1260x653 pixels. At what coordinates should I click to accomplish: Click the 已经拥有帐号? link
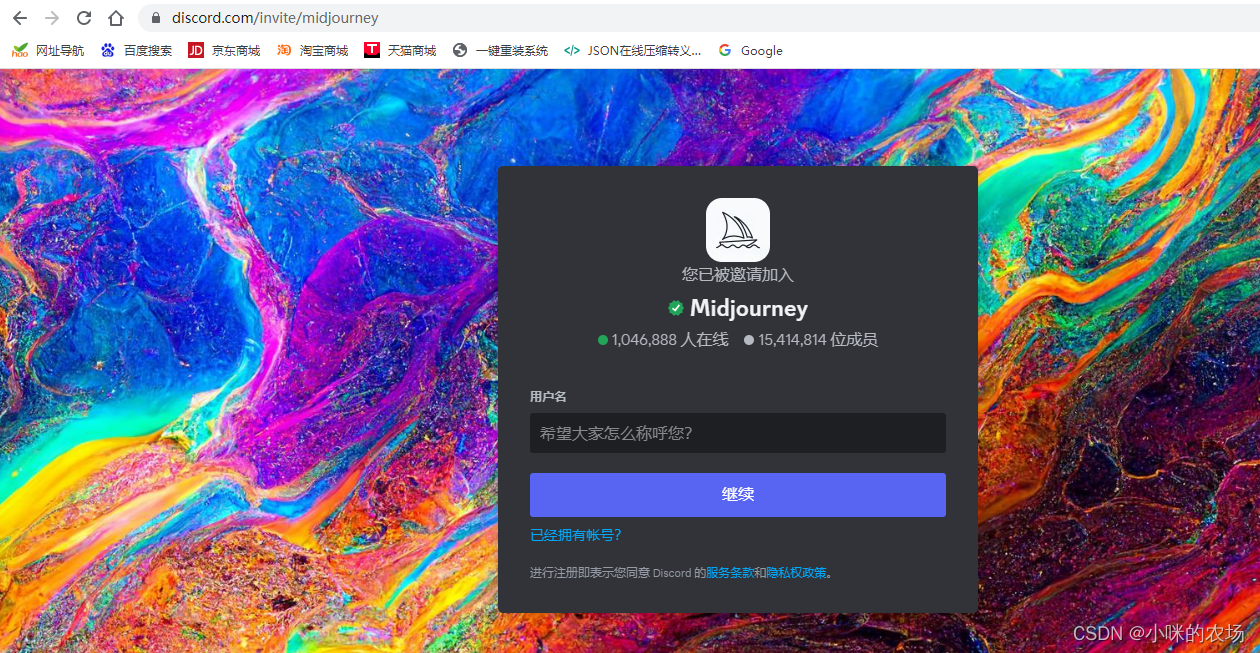point(575,535)
